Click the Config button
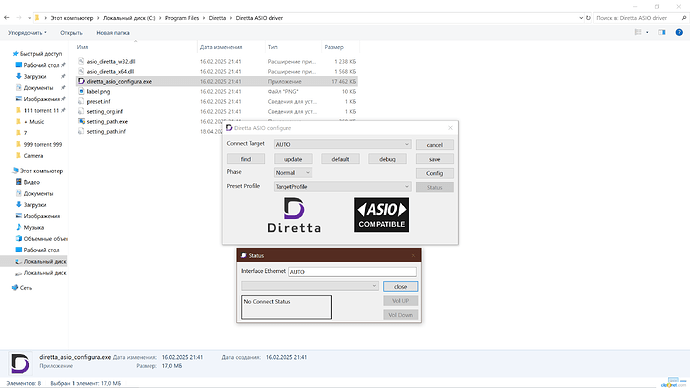 tap(434, 173)
